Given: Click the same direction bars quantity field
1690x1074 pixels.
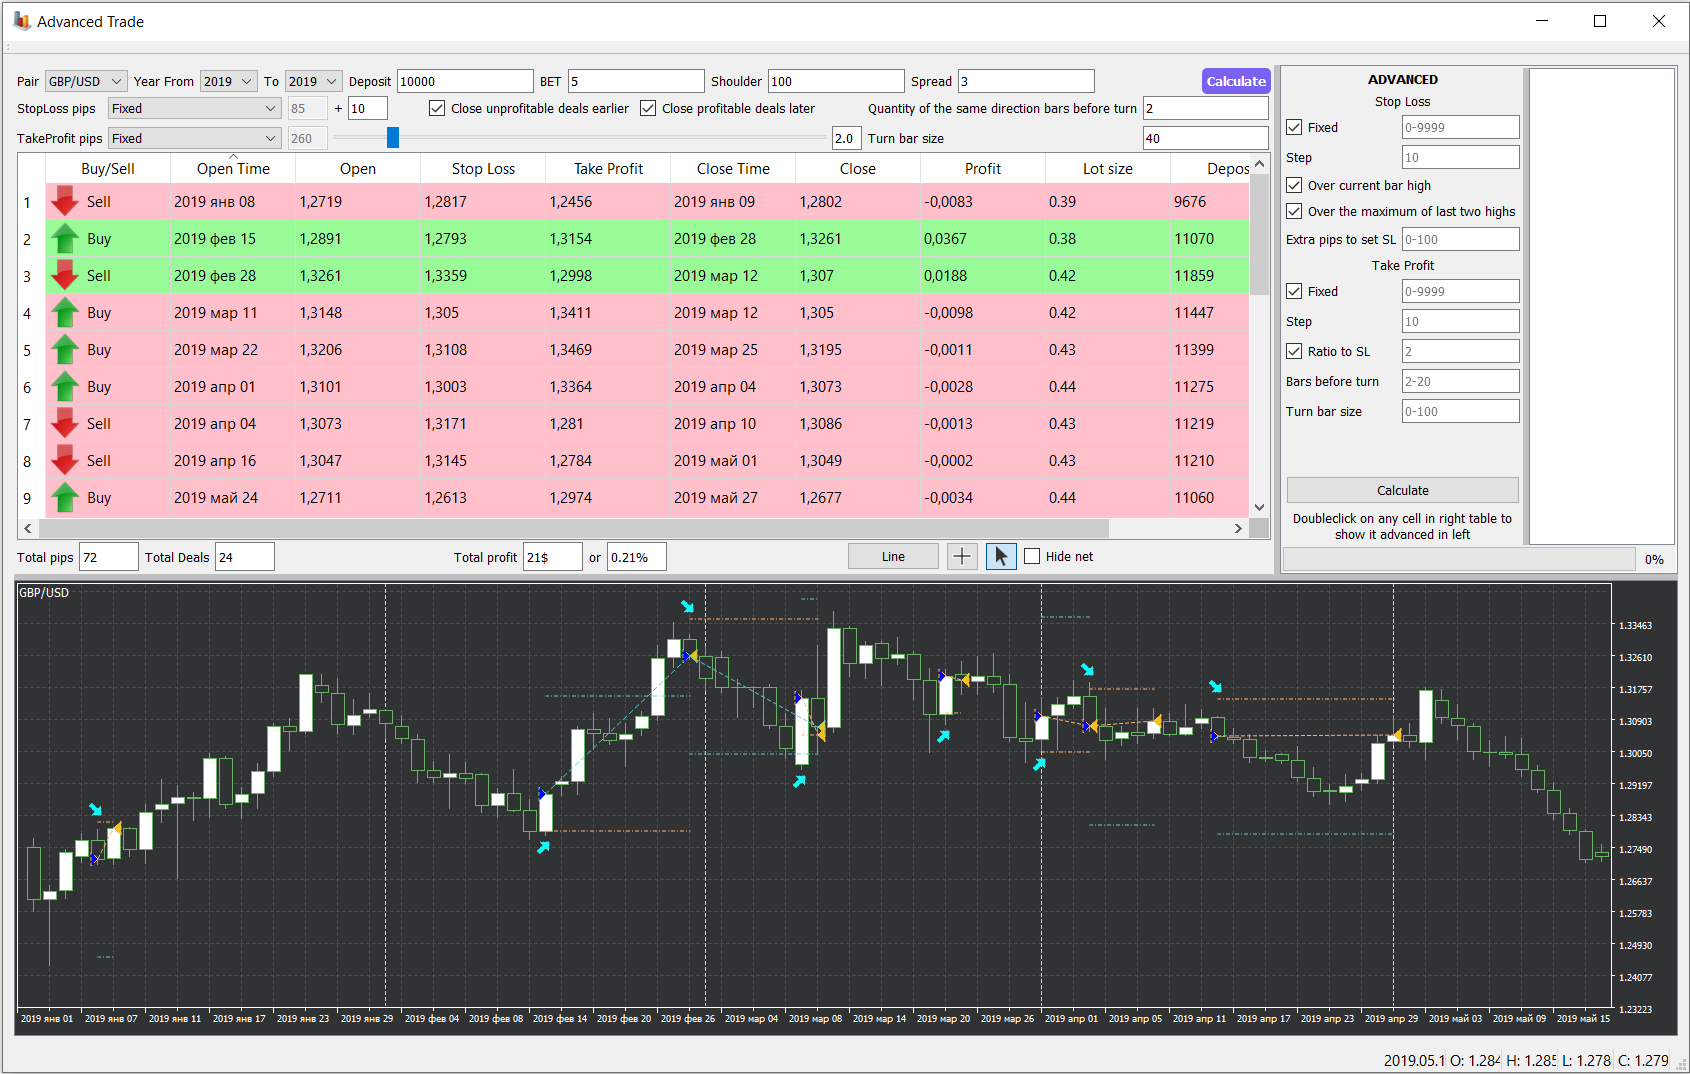Looking at the screenshot, I should point(1205,108).
